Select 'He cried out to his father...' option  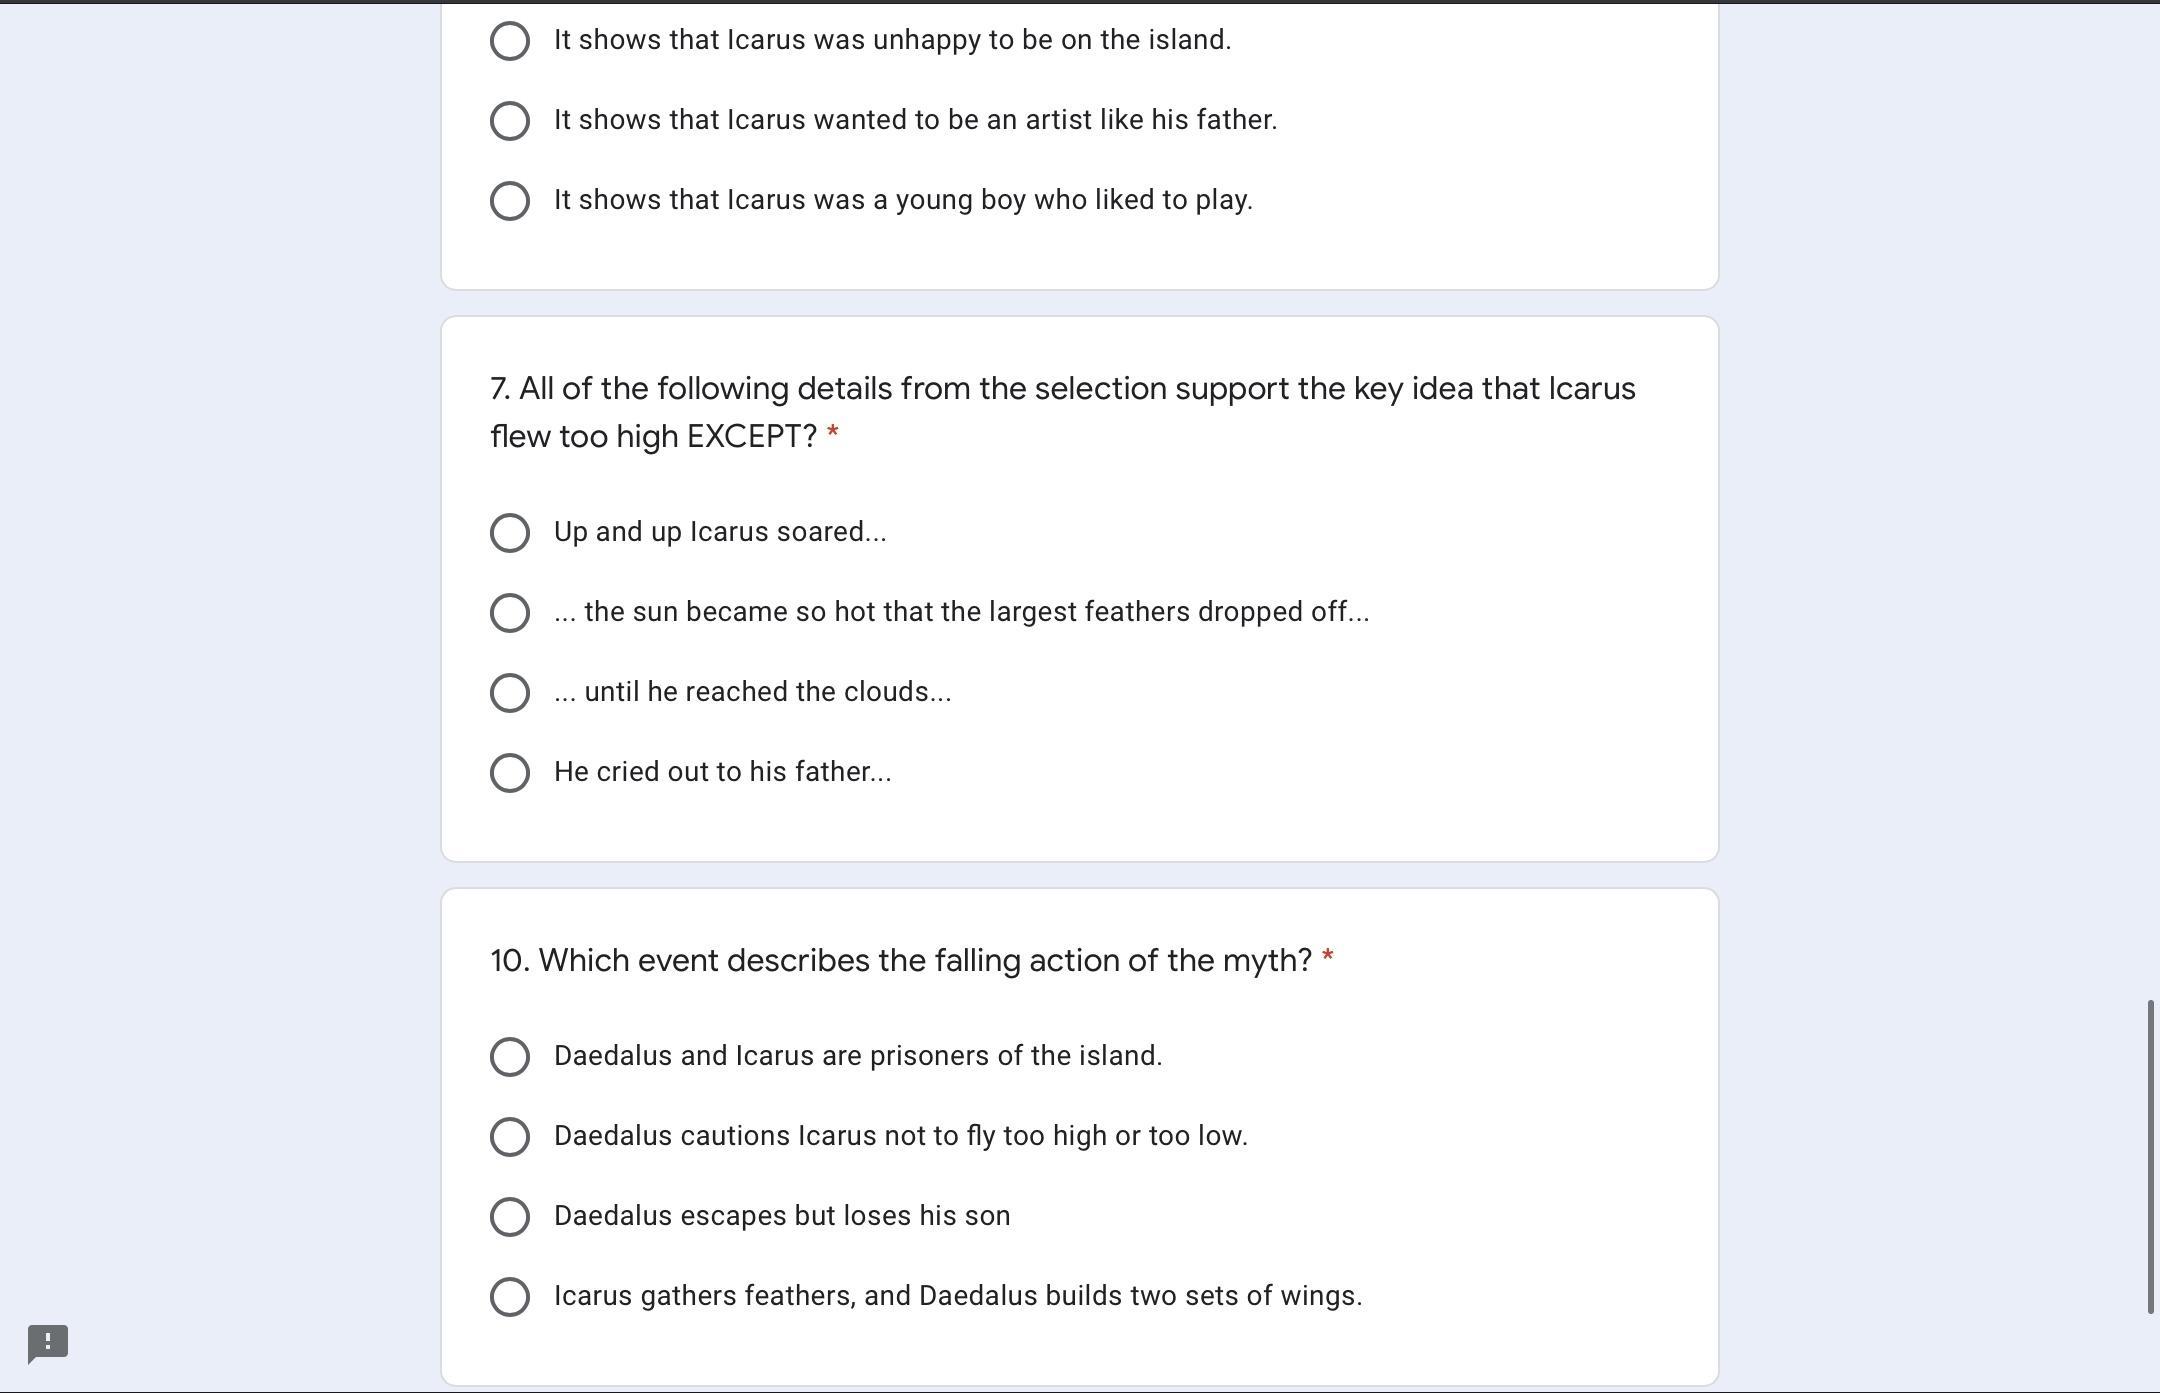tap(510, 773)
